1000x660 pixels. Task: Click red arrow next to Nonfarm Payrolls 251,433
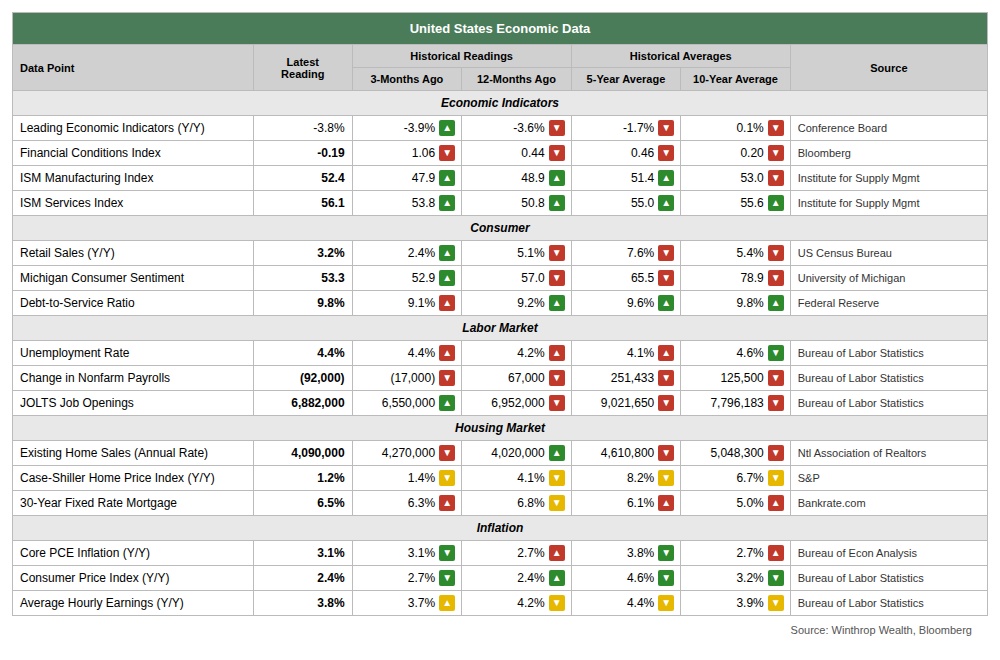click(x=666, y=378)
